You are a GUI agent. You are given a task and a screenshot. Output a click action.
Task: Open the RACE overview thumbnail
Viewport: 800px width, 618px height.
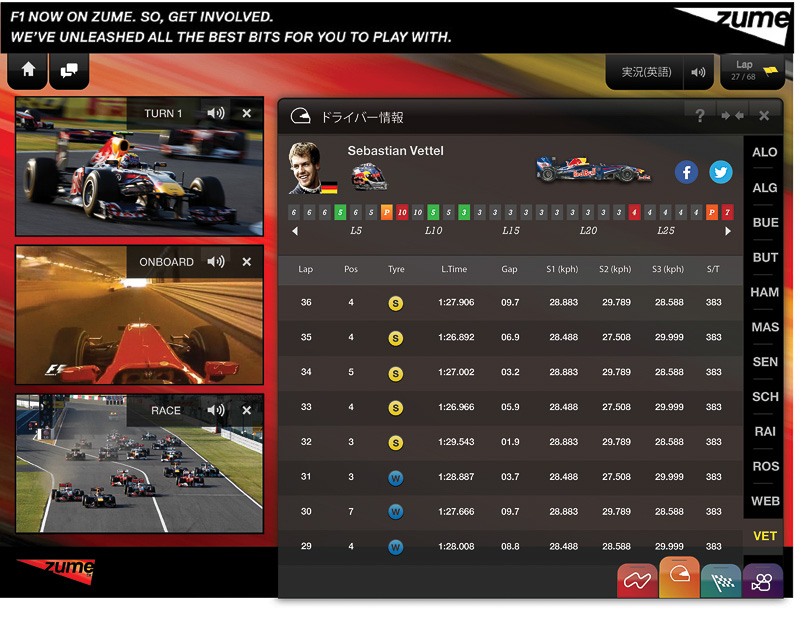(x=139, y=463)
